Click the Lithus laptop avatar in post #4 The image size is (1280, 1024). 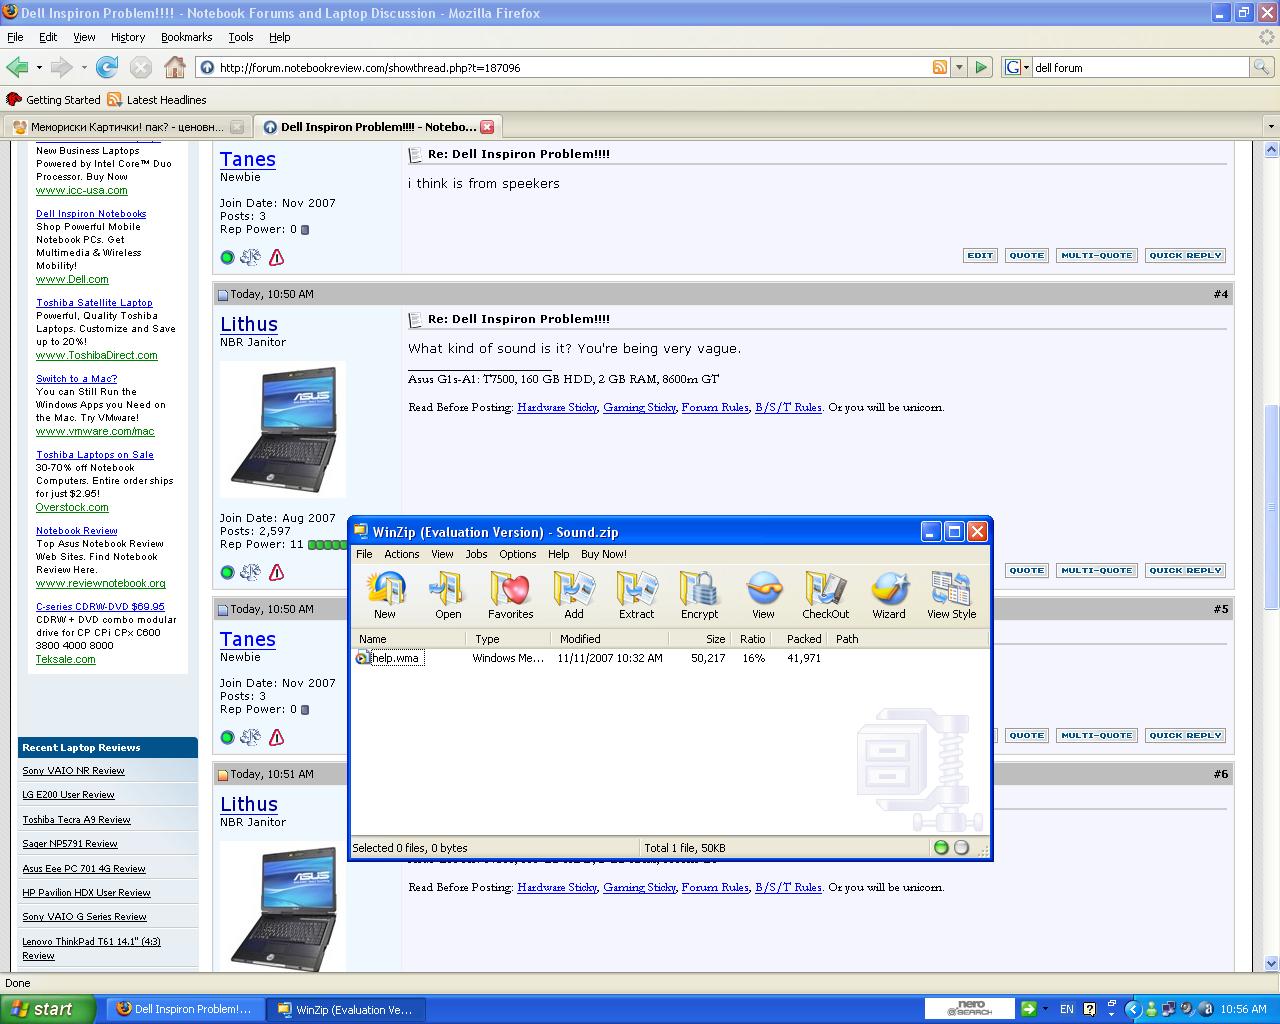click(x=283, y=429)
